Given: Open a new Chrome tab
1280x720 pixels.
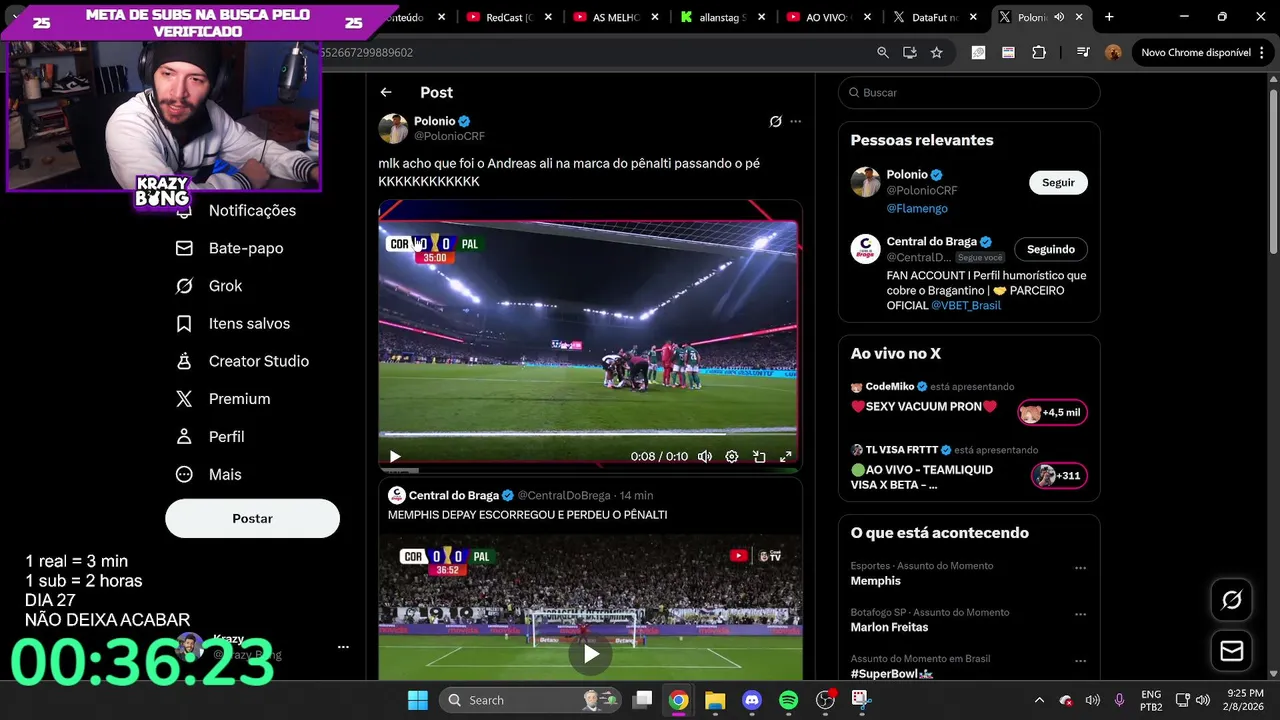Looking at the screenshot, I should (1109, 17).
